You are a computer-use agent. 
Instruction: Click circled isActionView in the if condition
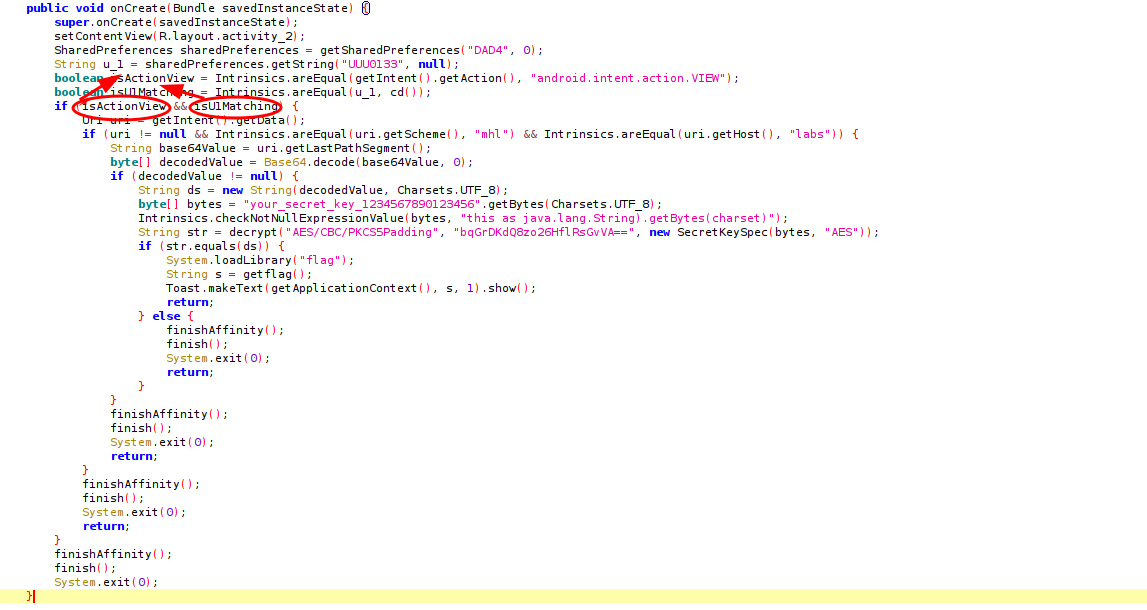(123, 106)
